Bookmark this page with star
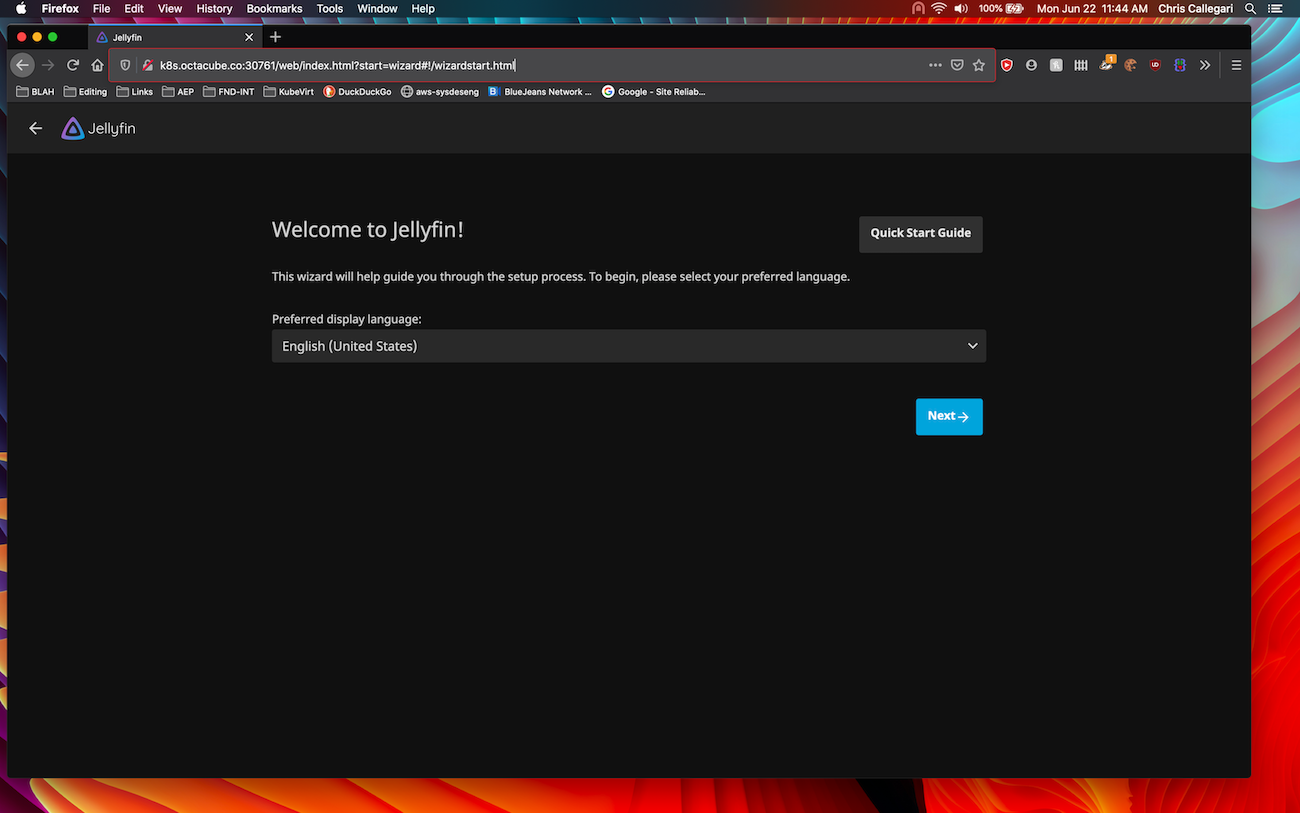 point(979,65)
